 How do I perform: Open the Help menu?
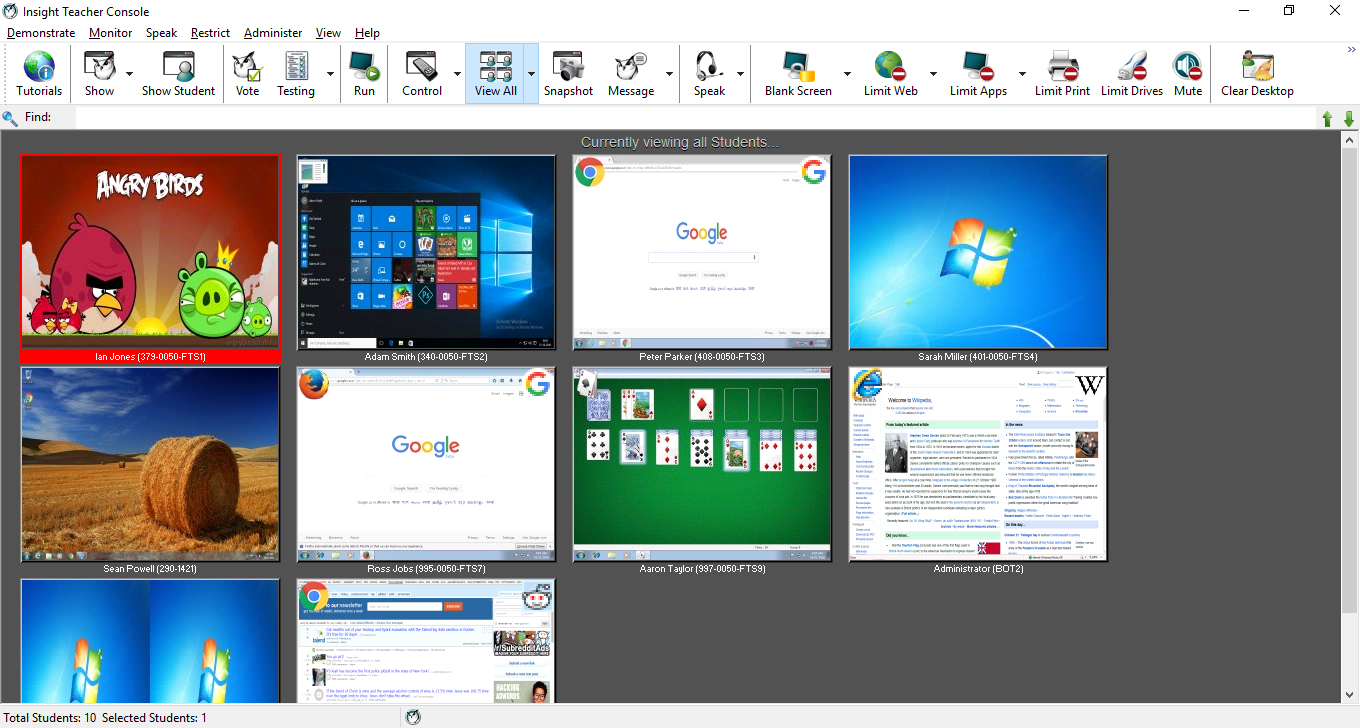pos(367,33)
